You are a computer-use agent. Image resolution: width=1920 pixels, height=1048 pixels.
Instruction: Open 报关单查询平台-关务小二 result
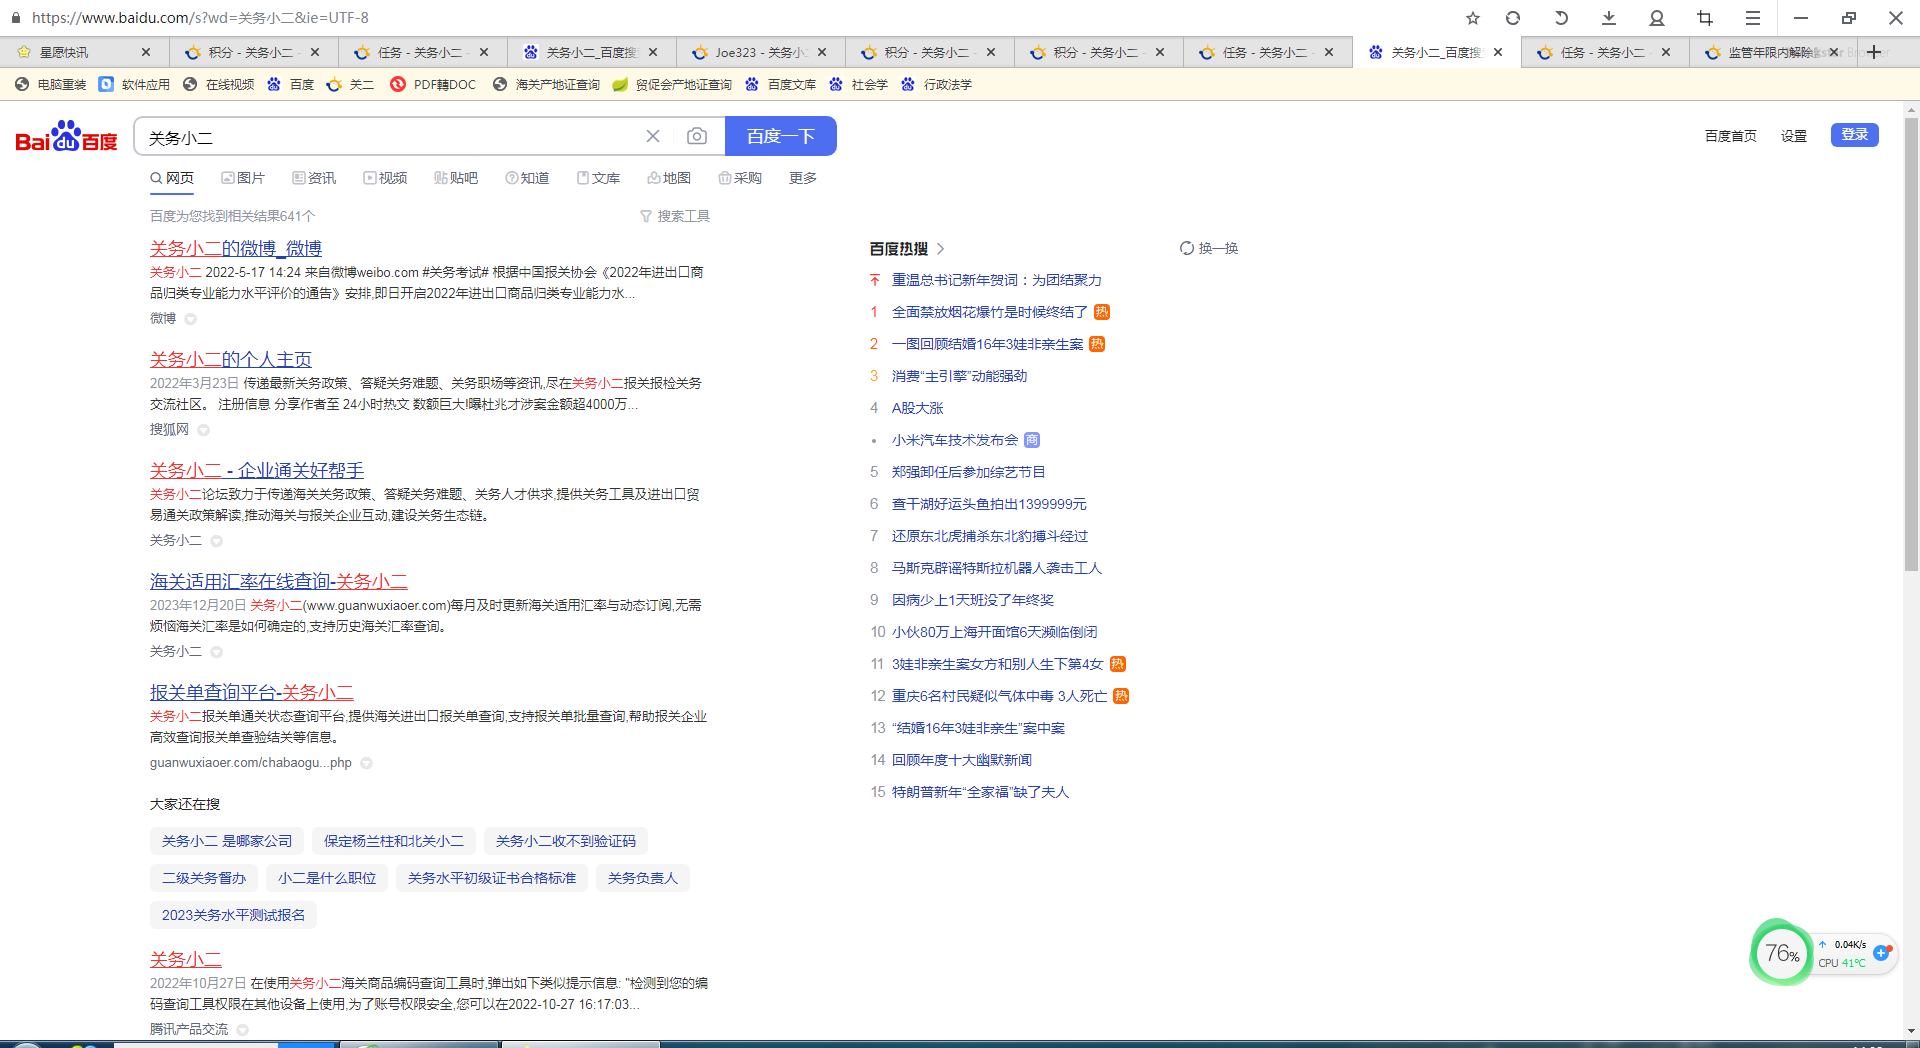click(x=252, y=692)
